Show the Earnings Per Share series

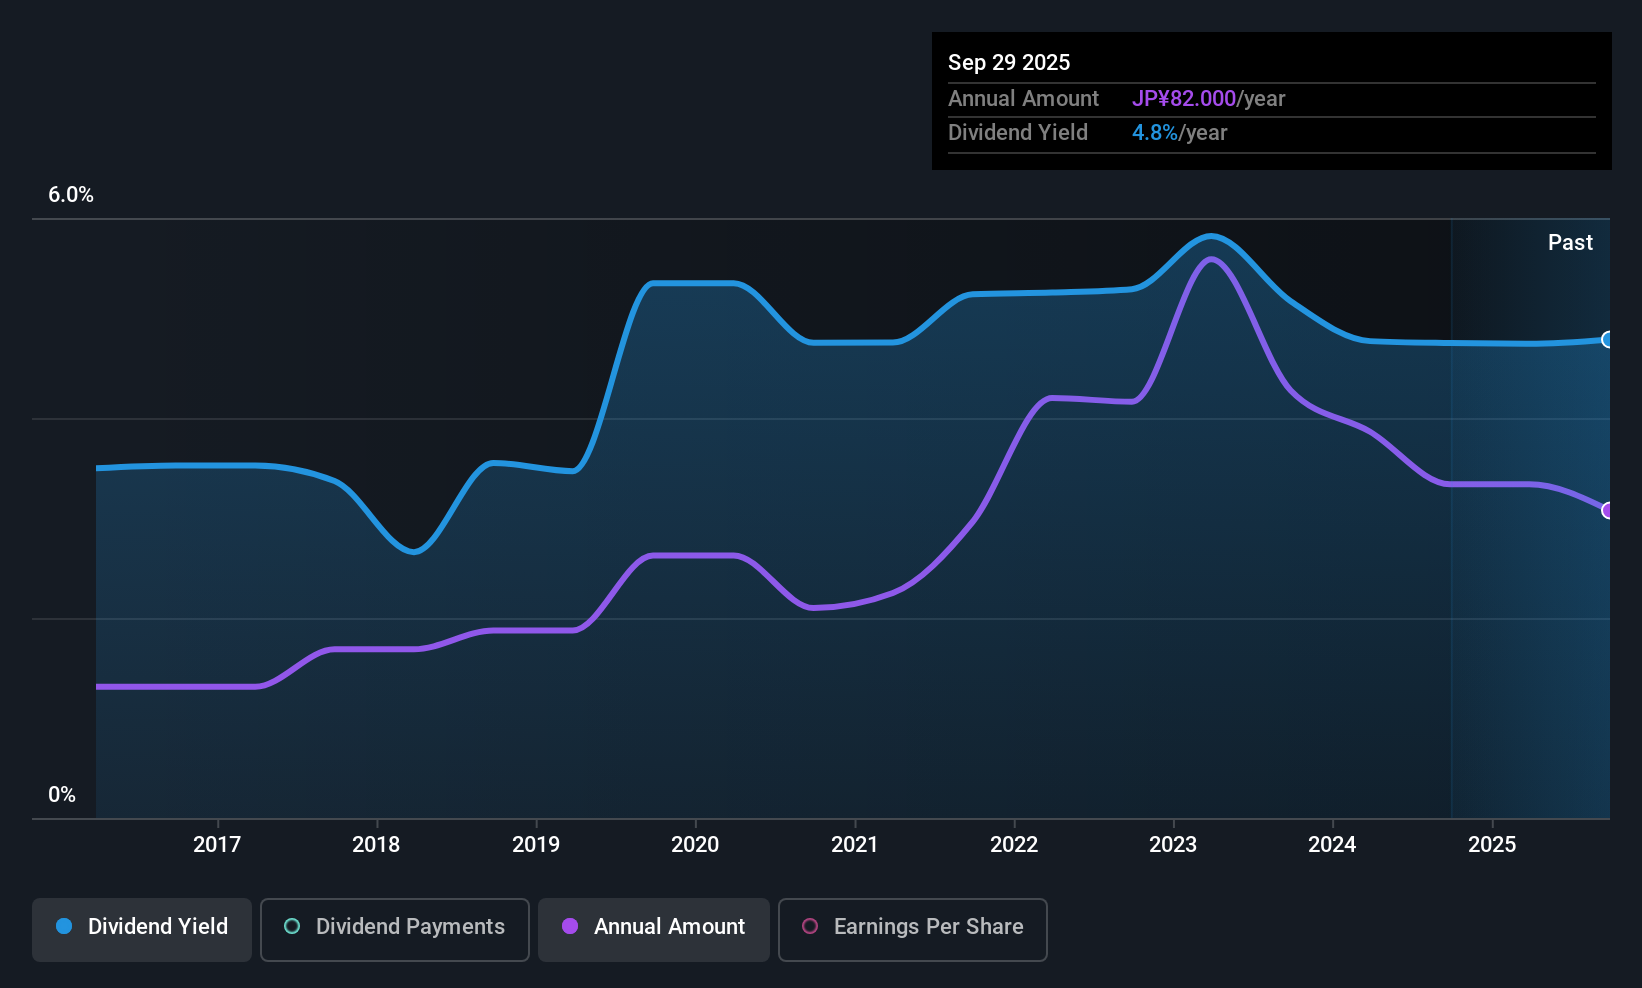click(x=912, y=927)
